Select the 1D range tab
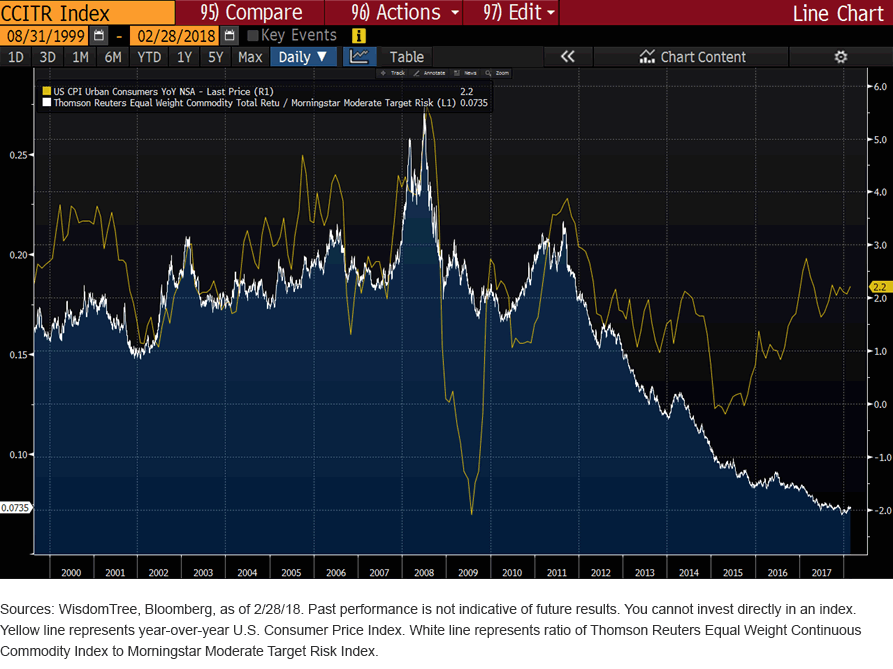The height and width of the screenshot is (669, 893). pyautogui.click(x=15, y=57)
